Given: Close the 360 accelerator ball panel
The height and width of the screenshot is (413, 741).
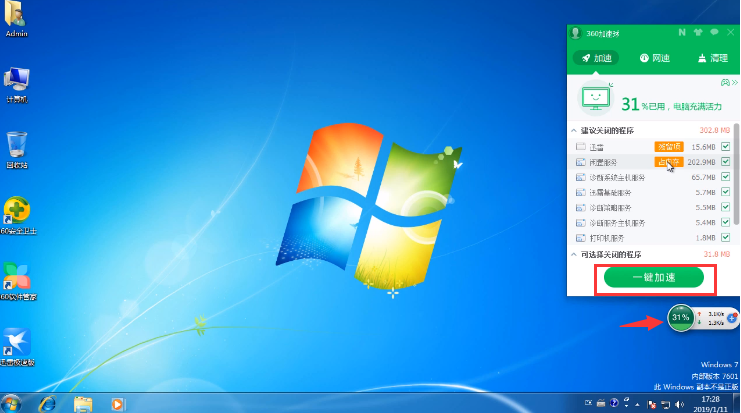Looking at the screenshot, I should pyautogui.click(x=731, y=32).
